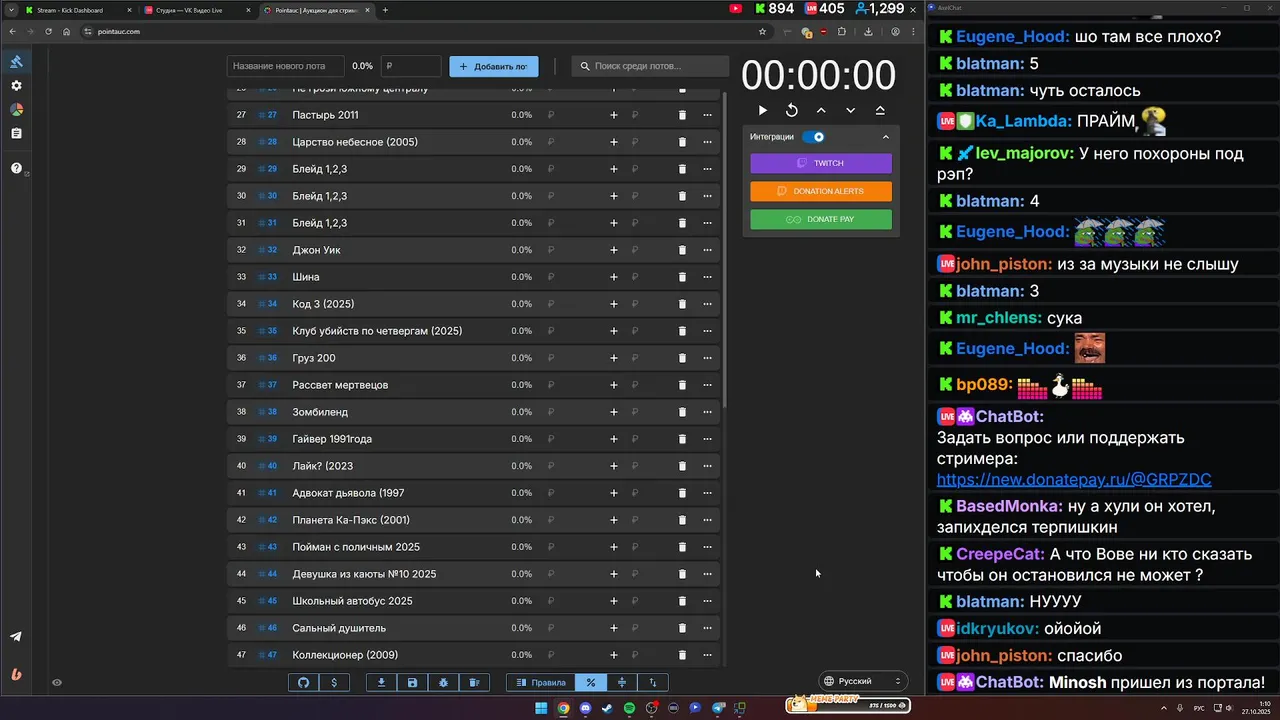Viewport: 1280px width, 720px height.
Task: Collapse the Интеграции panel
Action: (x=885, y=137)
